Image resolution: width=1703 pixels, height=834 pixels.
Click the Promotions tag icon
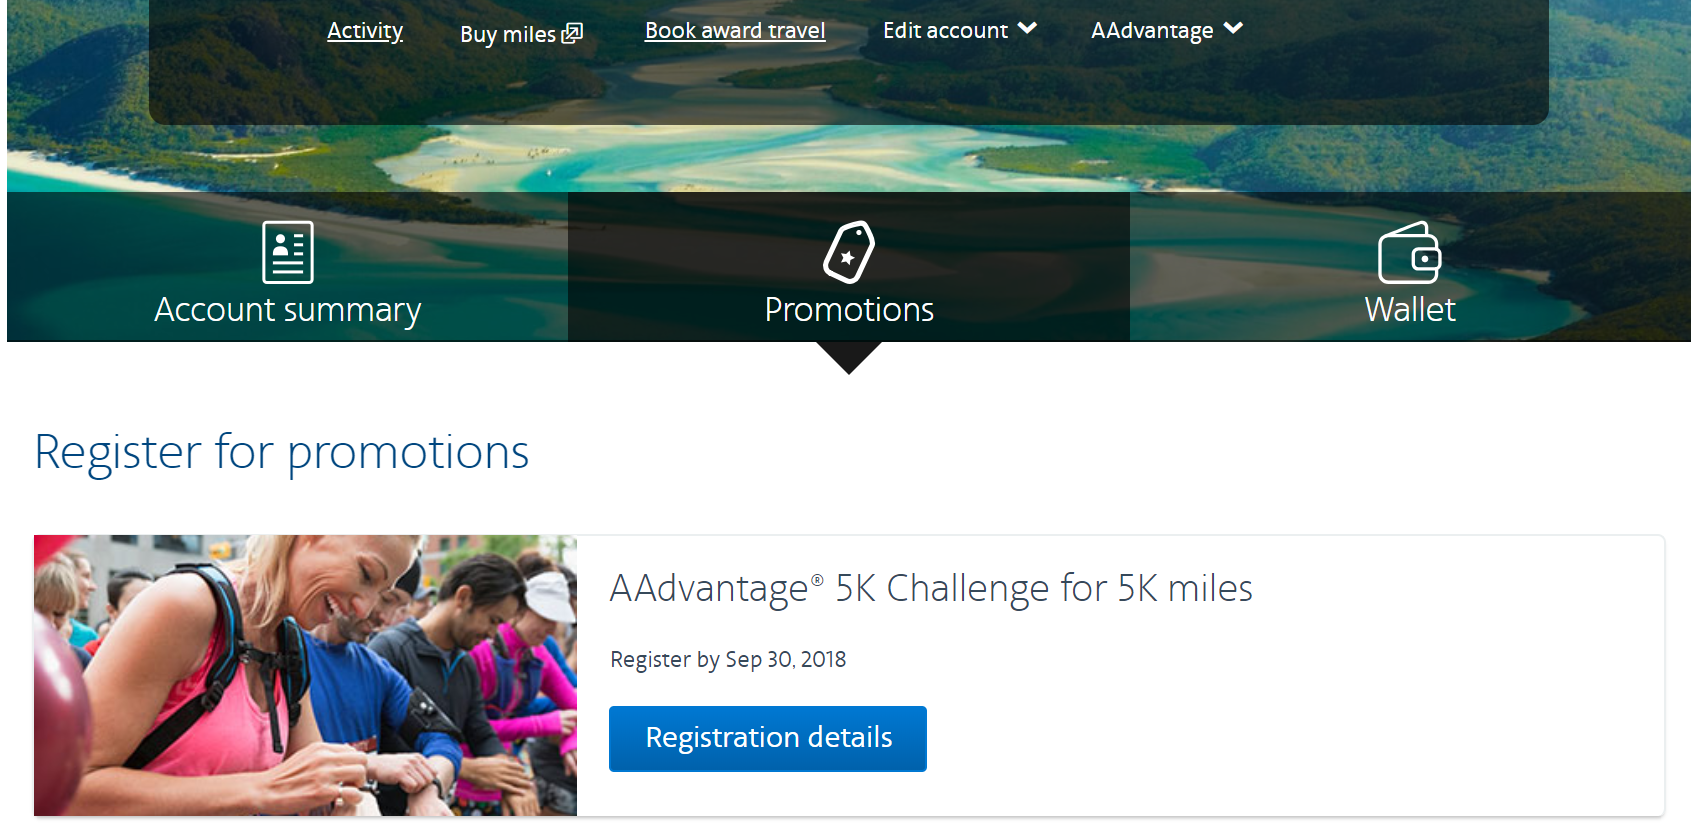point(849,252)
